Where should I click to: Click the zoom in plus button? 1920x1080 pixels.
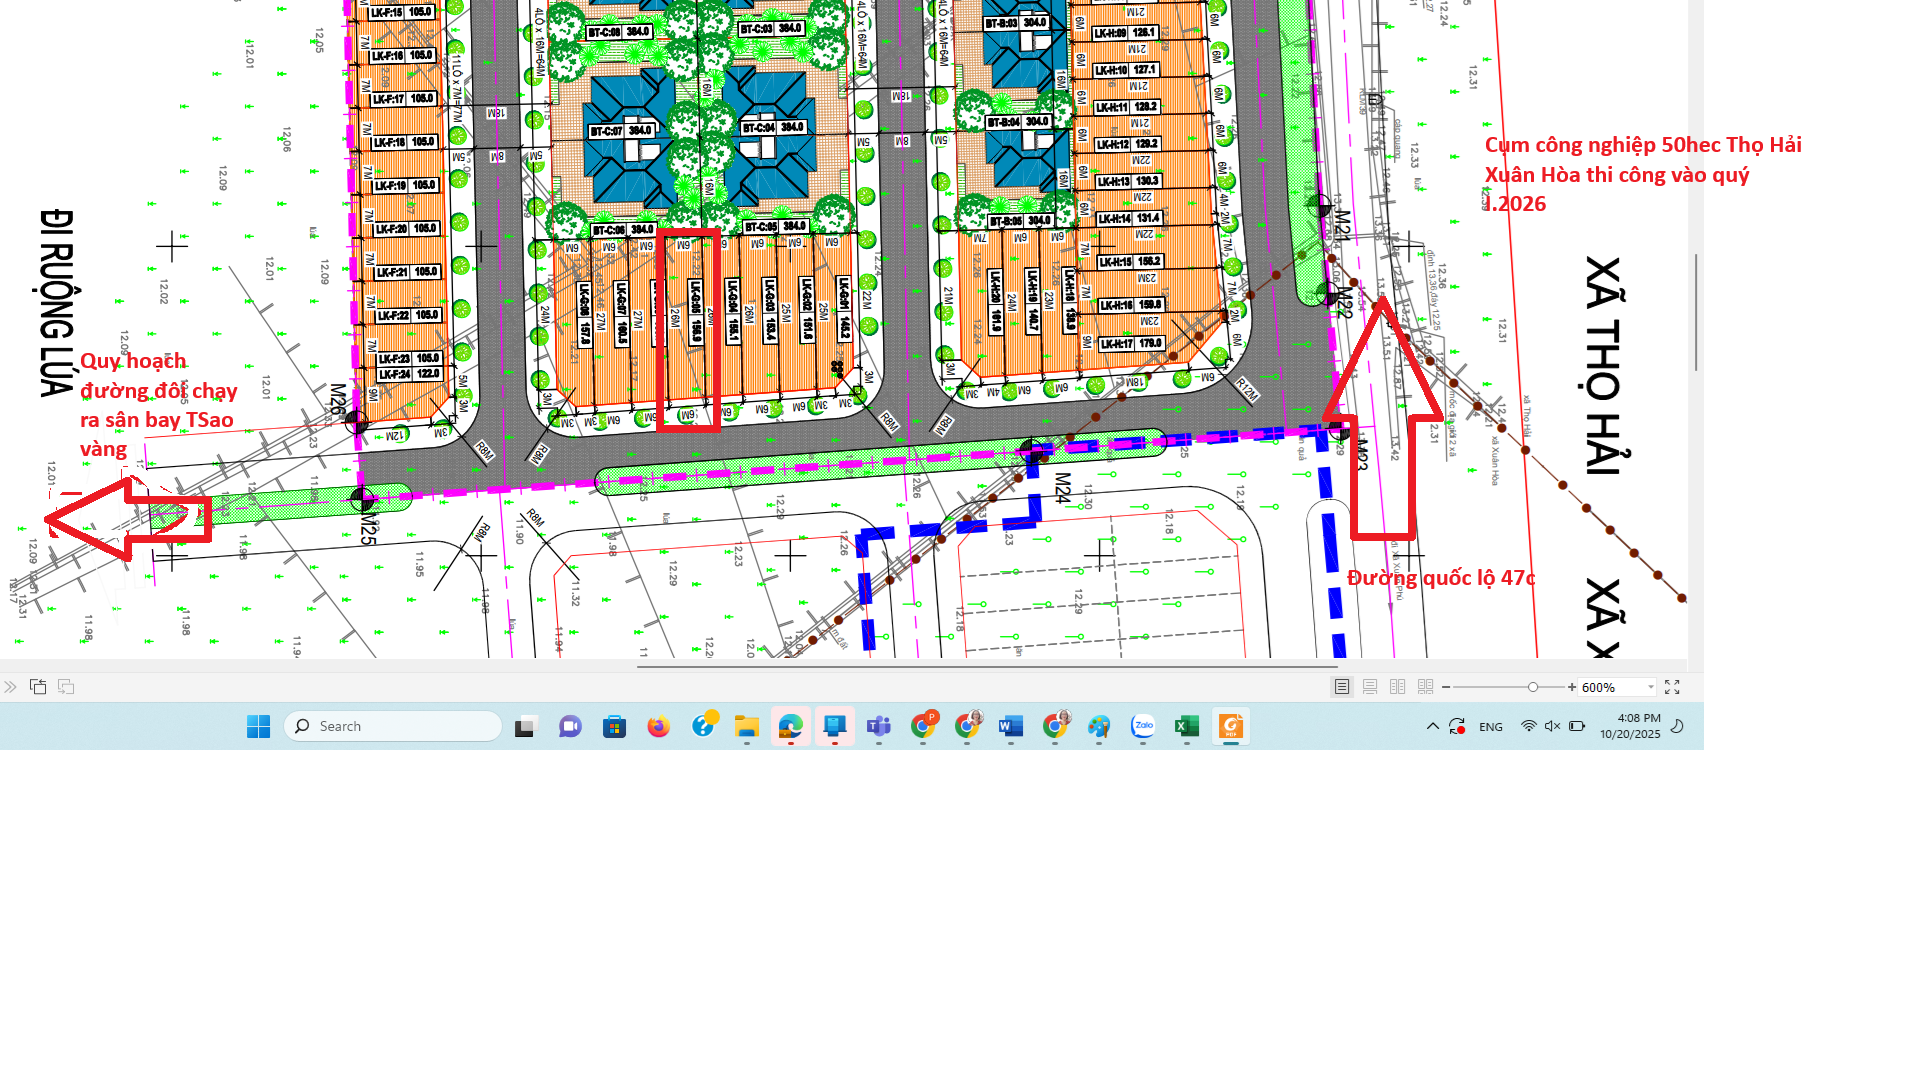1572,687
